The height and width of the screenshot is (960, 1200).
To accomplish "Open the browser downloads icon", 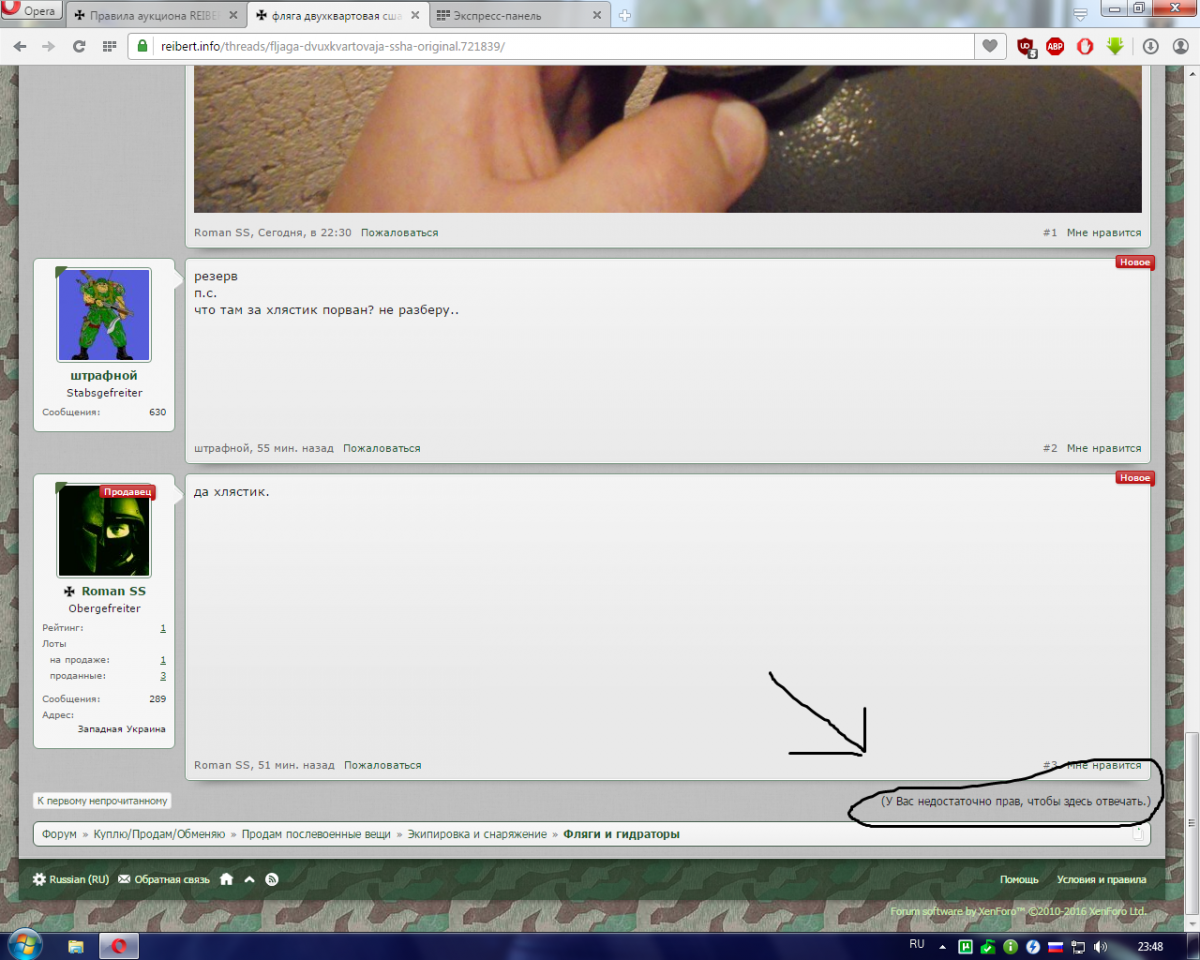I will click(1151, 46).
